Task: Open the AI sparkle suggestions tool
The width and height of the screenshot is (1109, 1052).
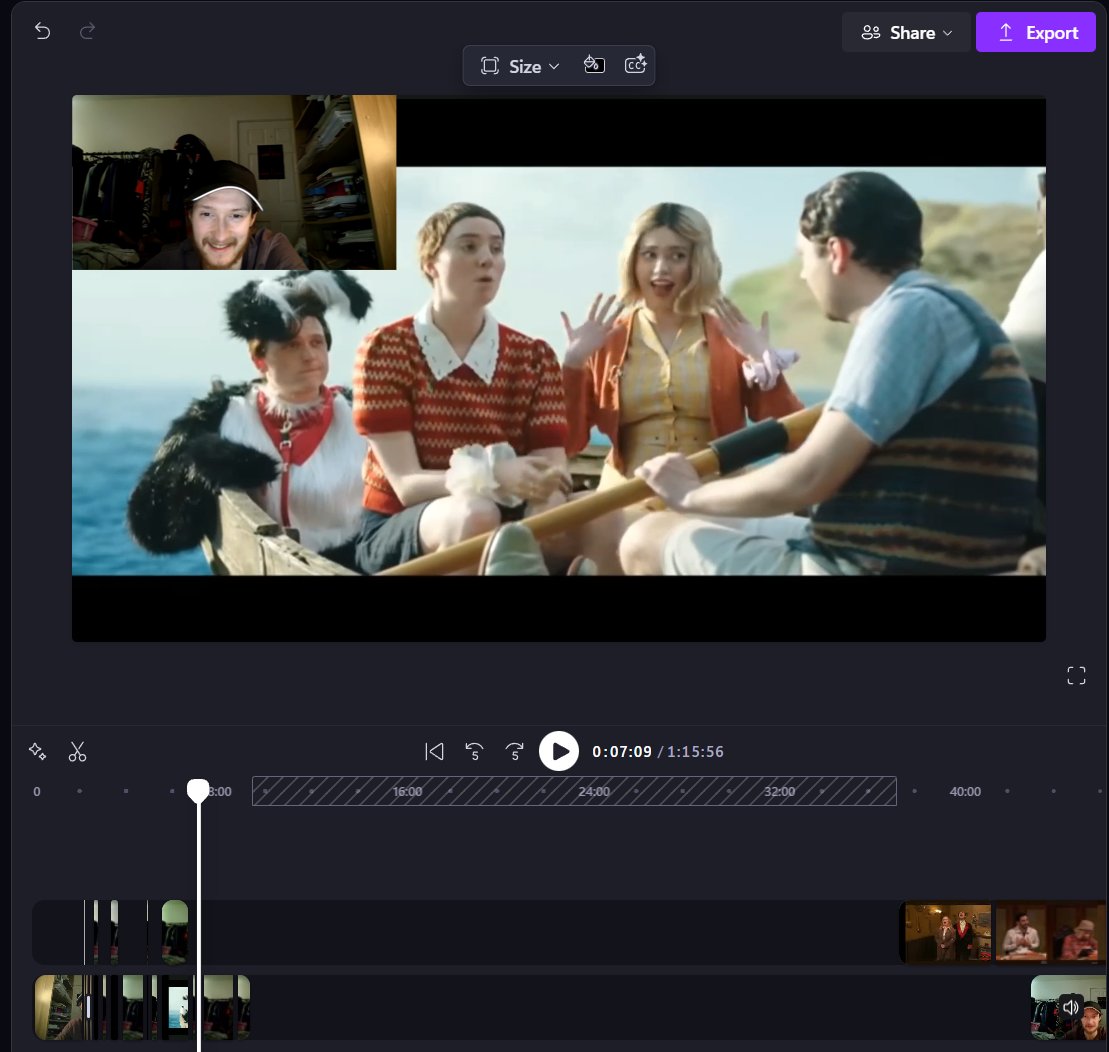Action: tap(37, 751)
